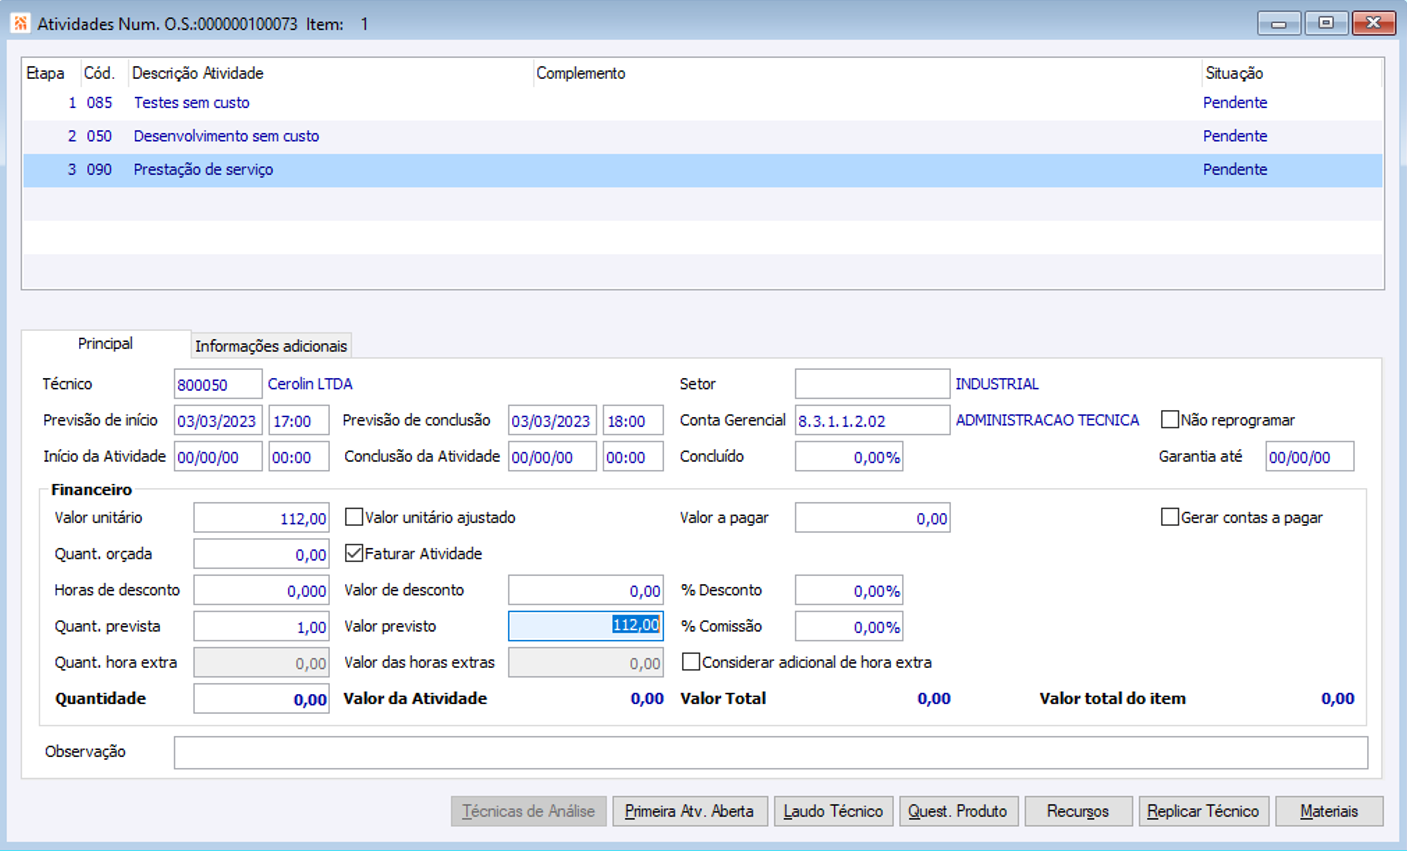The width and height of the screenshot is (1407, 851).
Task: Enable 'Valor unitário ajustado' checkbox
Action: tap(354, 517)
